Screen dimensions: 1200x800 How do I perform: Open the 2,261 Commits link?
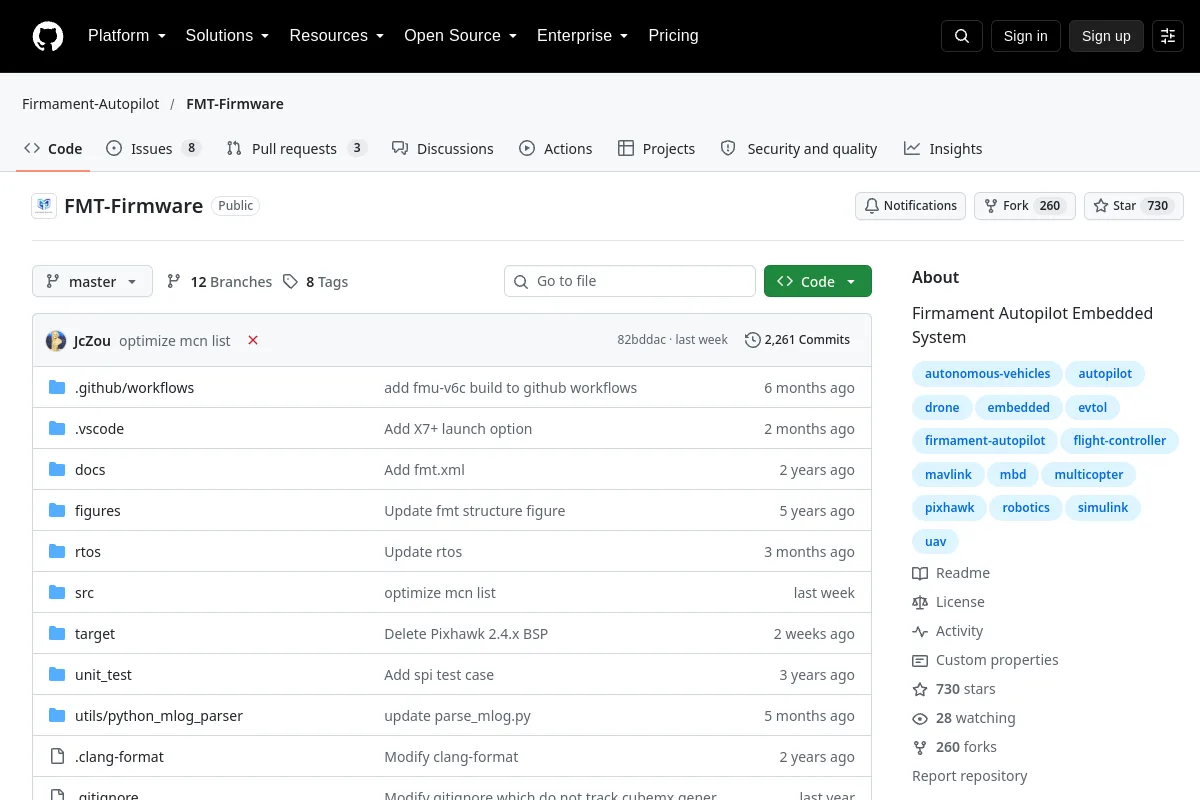pos(797,340)
